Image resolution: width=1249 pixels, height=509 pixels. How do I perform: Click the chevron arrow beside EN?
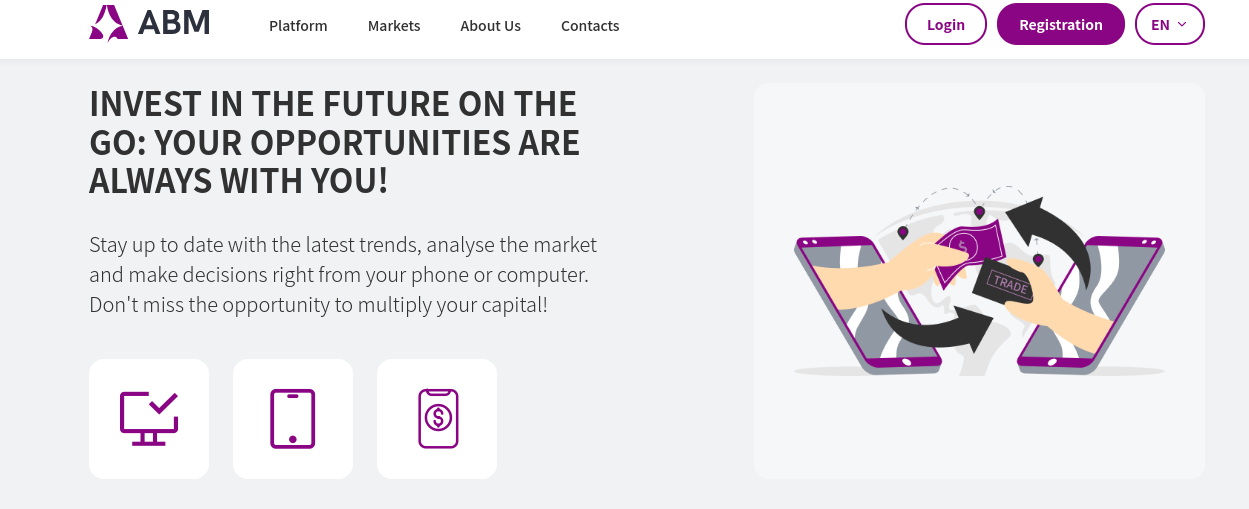click(1182, 24)
